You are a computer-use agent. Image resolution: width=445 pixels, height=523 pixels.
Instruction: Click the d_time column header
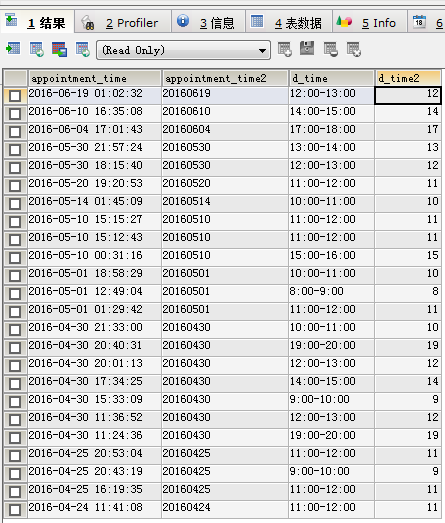[331, 78]
